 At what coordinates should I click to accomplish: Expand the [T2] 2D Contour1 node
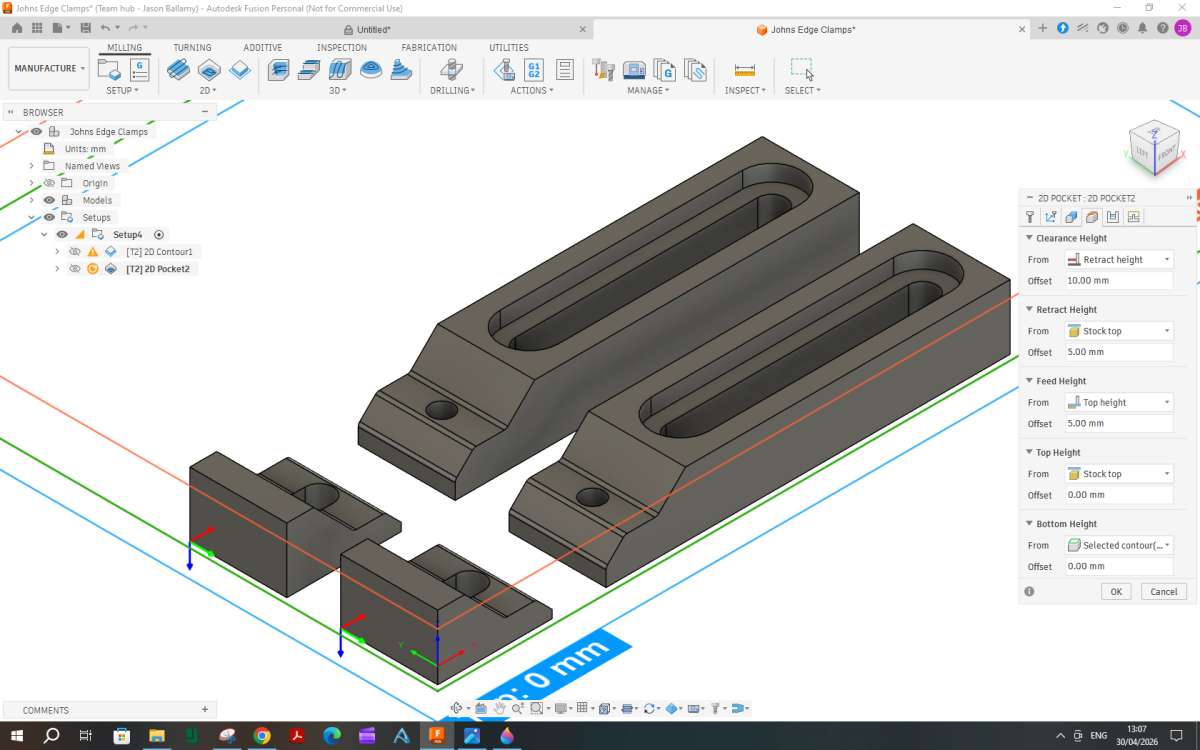pyautogui.click(x=57, y=251)
